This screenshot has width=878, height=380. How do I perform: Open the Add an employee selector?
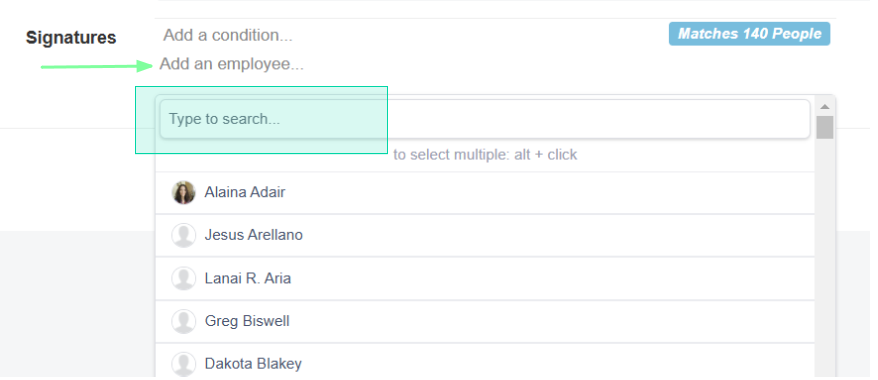coord(232,64)
